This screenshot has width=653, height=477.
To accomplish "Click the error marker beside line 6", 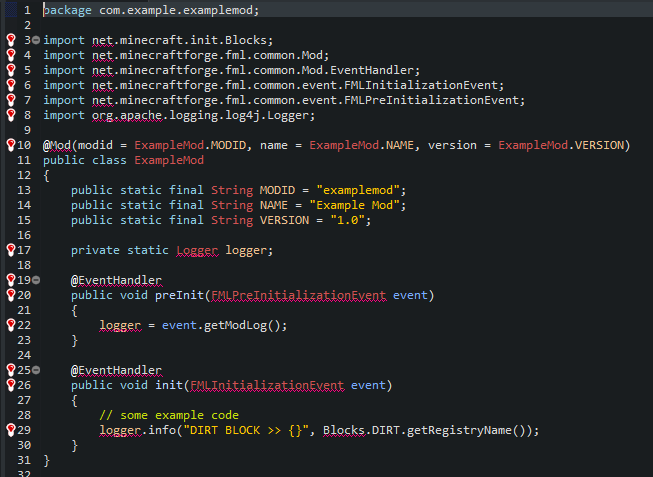I will pos(10,85).
